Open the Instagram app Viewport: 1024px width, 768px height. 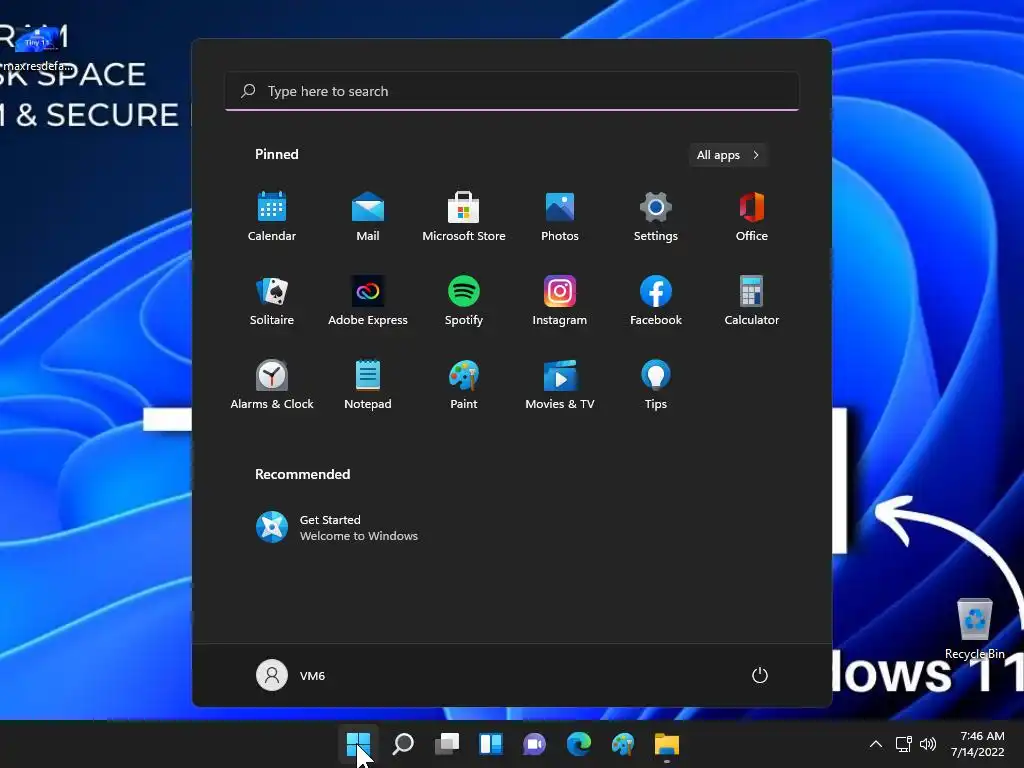coord(560,301)
